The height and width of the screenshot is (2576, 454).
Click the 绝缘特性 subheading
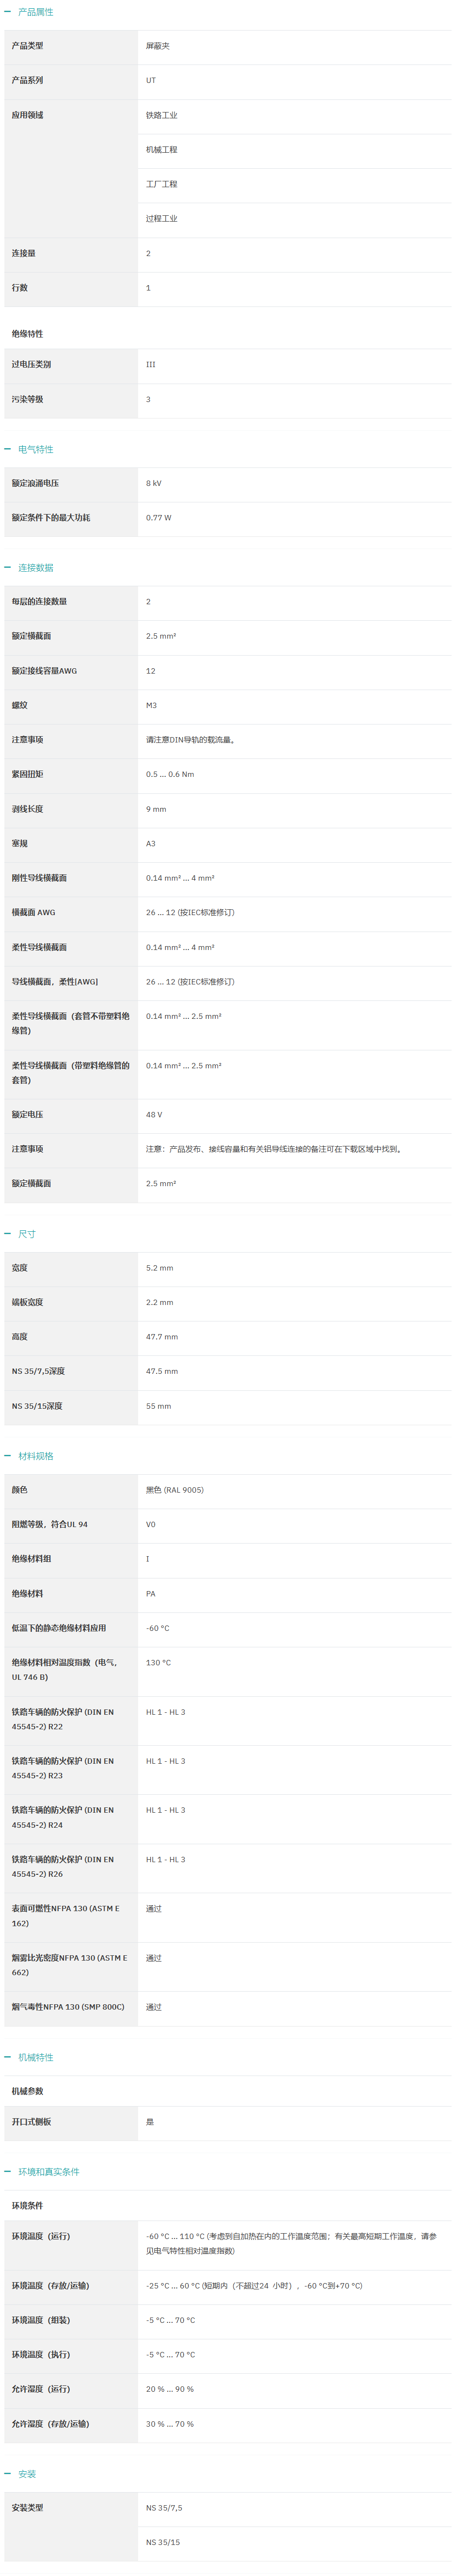tap(28, 334)
